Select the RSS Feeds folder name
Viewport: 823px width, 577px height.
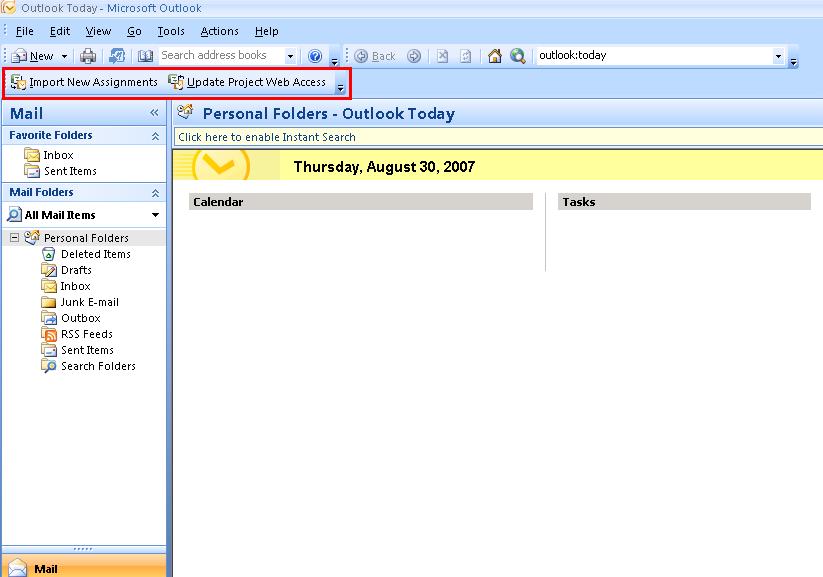pos(87,334)
